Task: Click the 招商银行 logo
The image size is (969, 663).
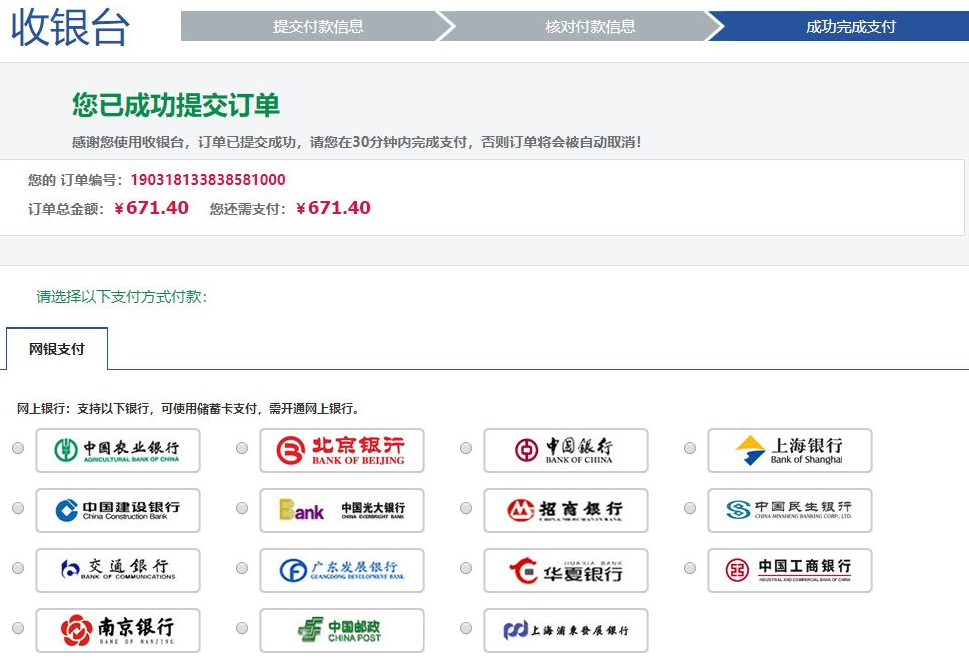Action: coord(566,510)
